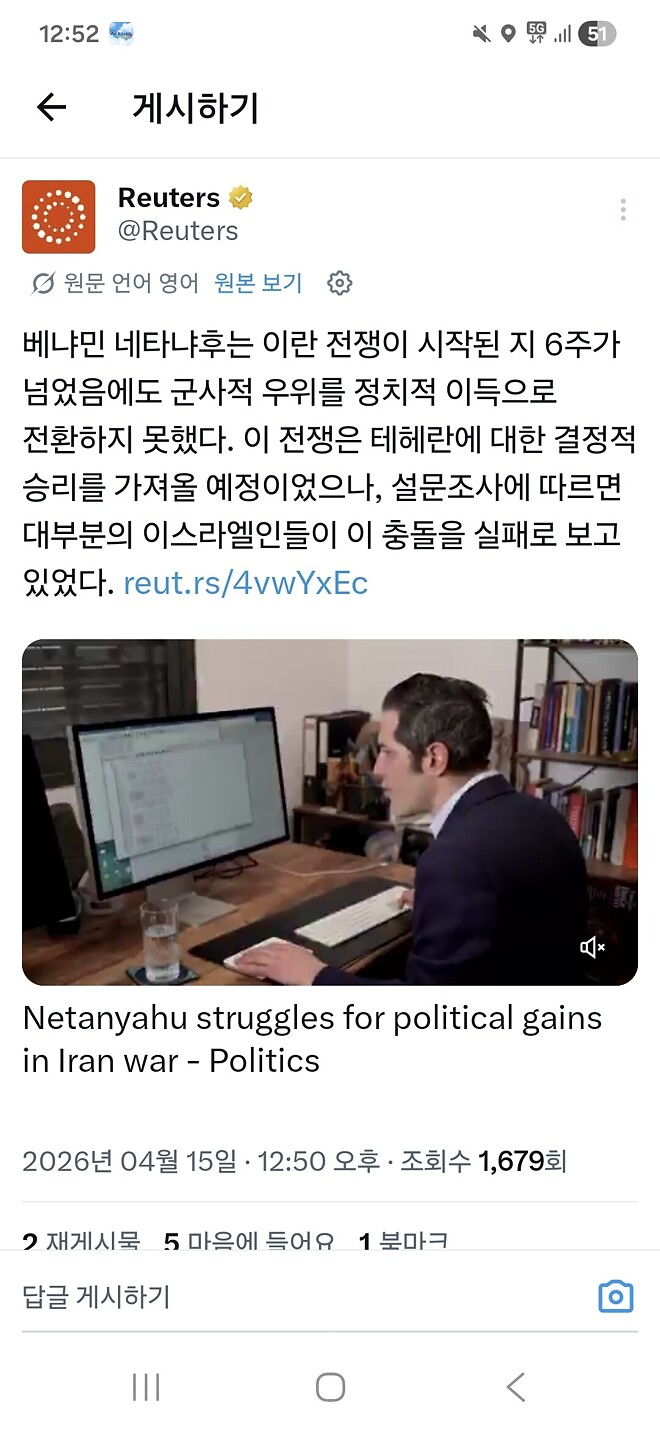Tap the Android recent apps button
The image size is (660, 1430).
tap(146, 1387)
